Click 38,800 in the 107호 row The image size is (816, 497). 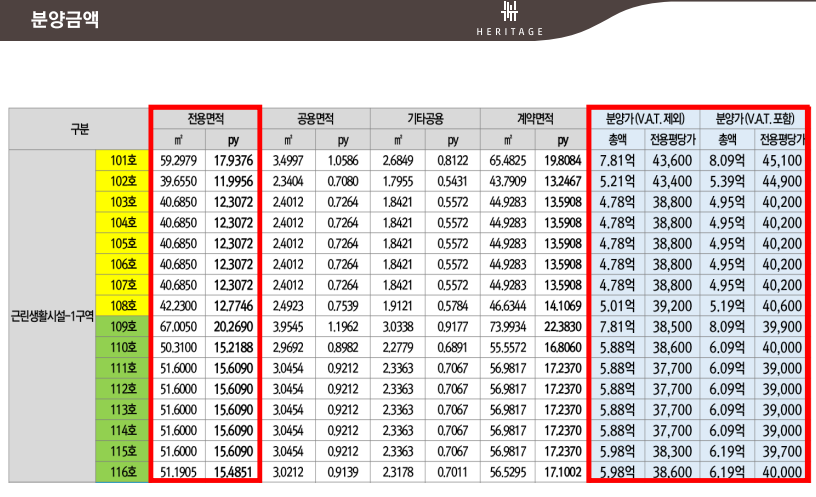(x=672, y=285)
